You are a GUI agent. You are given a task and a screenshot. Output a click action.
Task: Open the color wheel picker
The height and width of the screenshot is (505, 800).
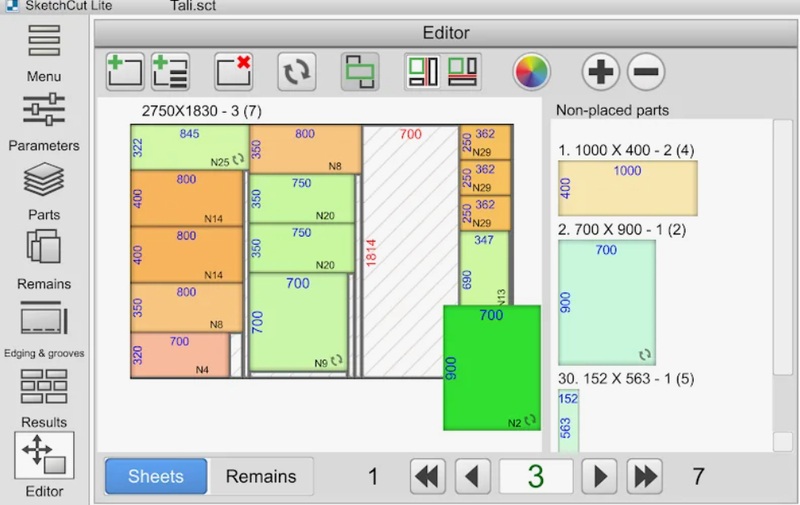click(x=532, y=71)
